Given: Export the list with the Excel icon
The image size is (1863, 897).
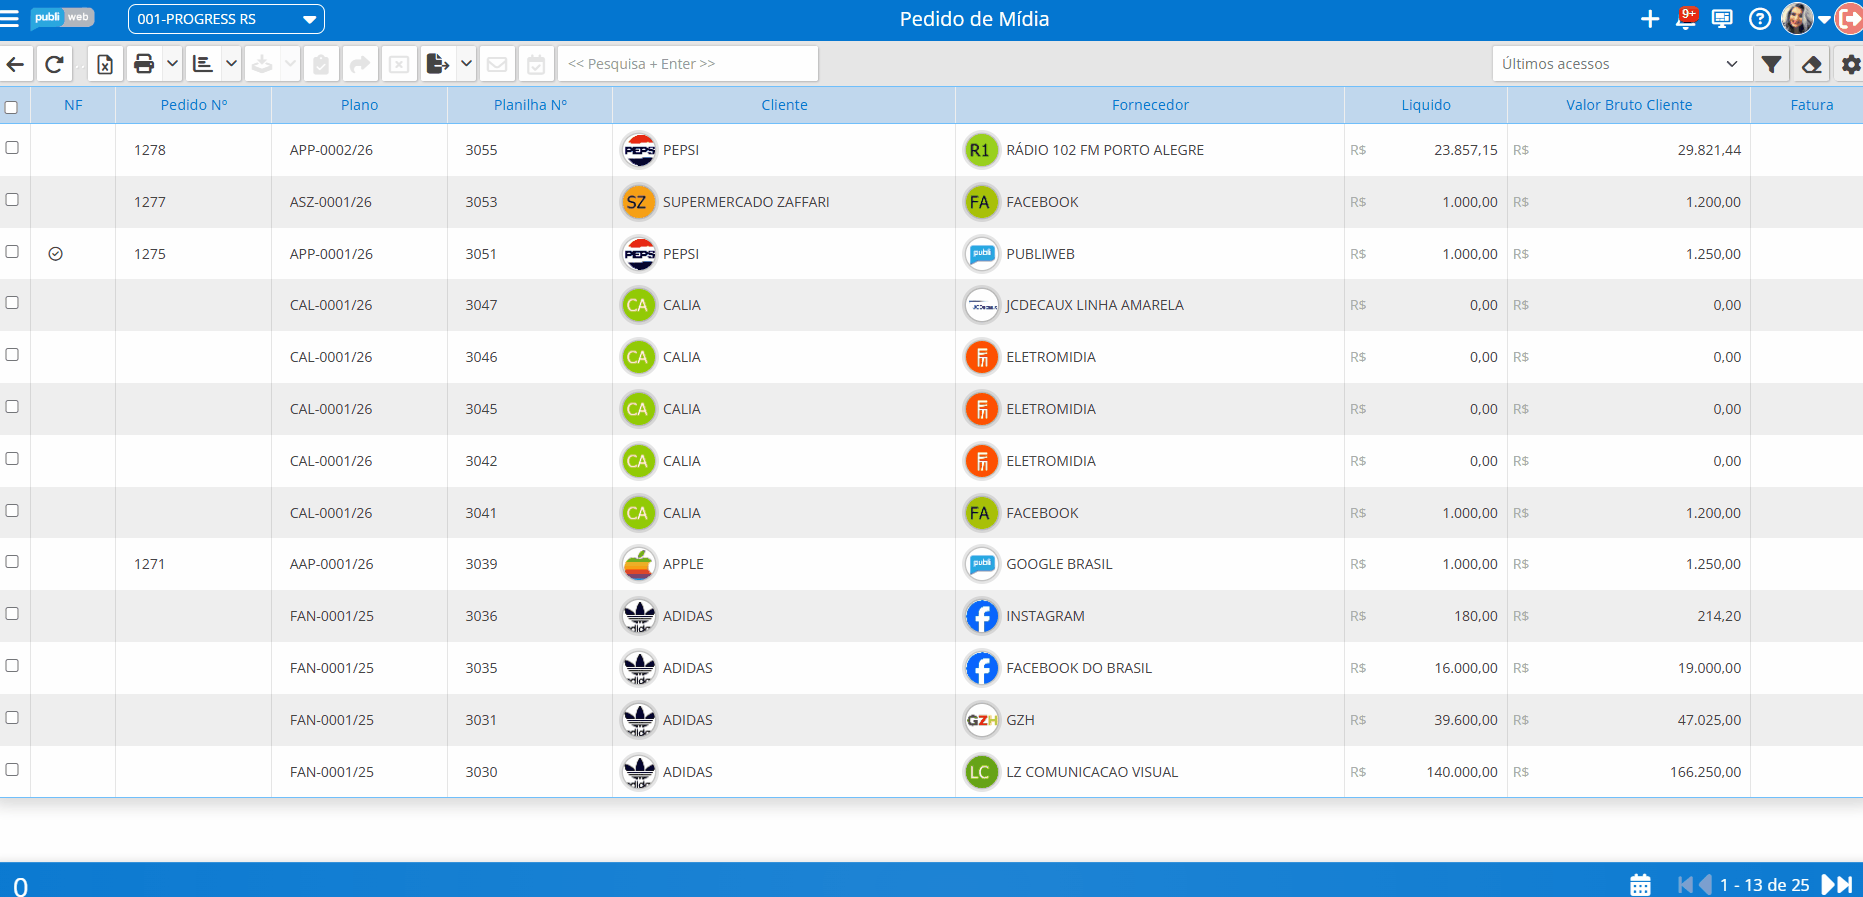Looking at the screenshot, I should coord(105,64).
